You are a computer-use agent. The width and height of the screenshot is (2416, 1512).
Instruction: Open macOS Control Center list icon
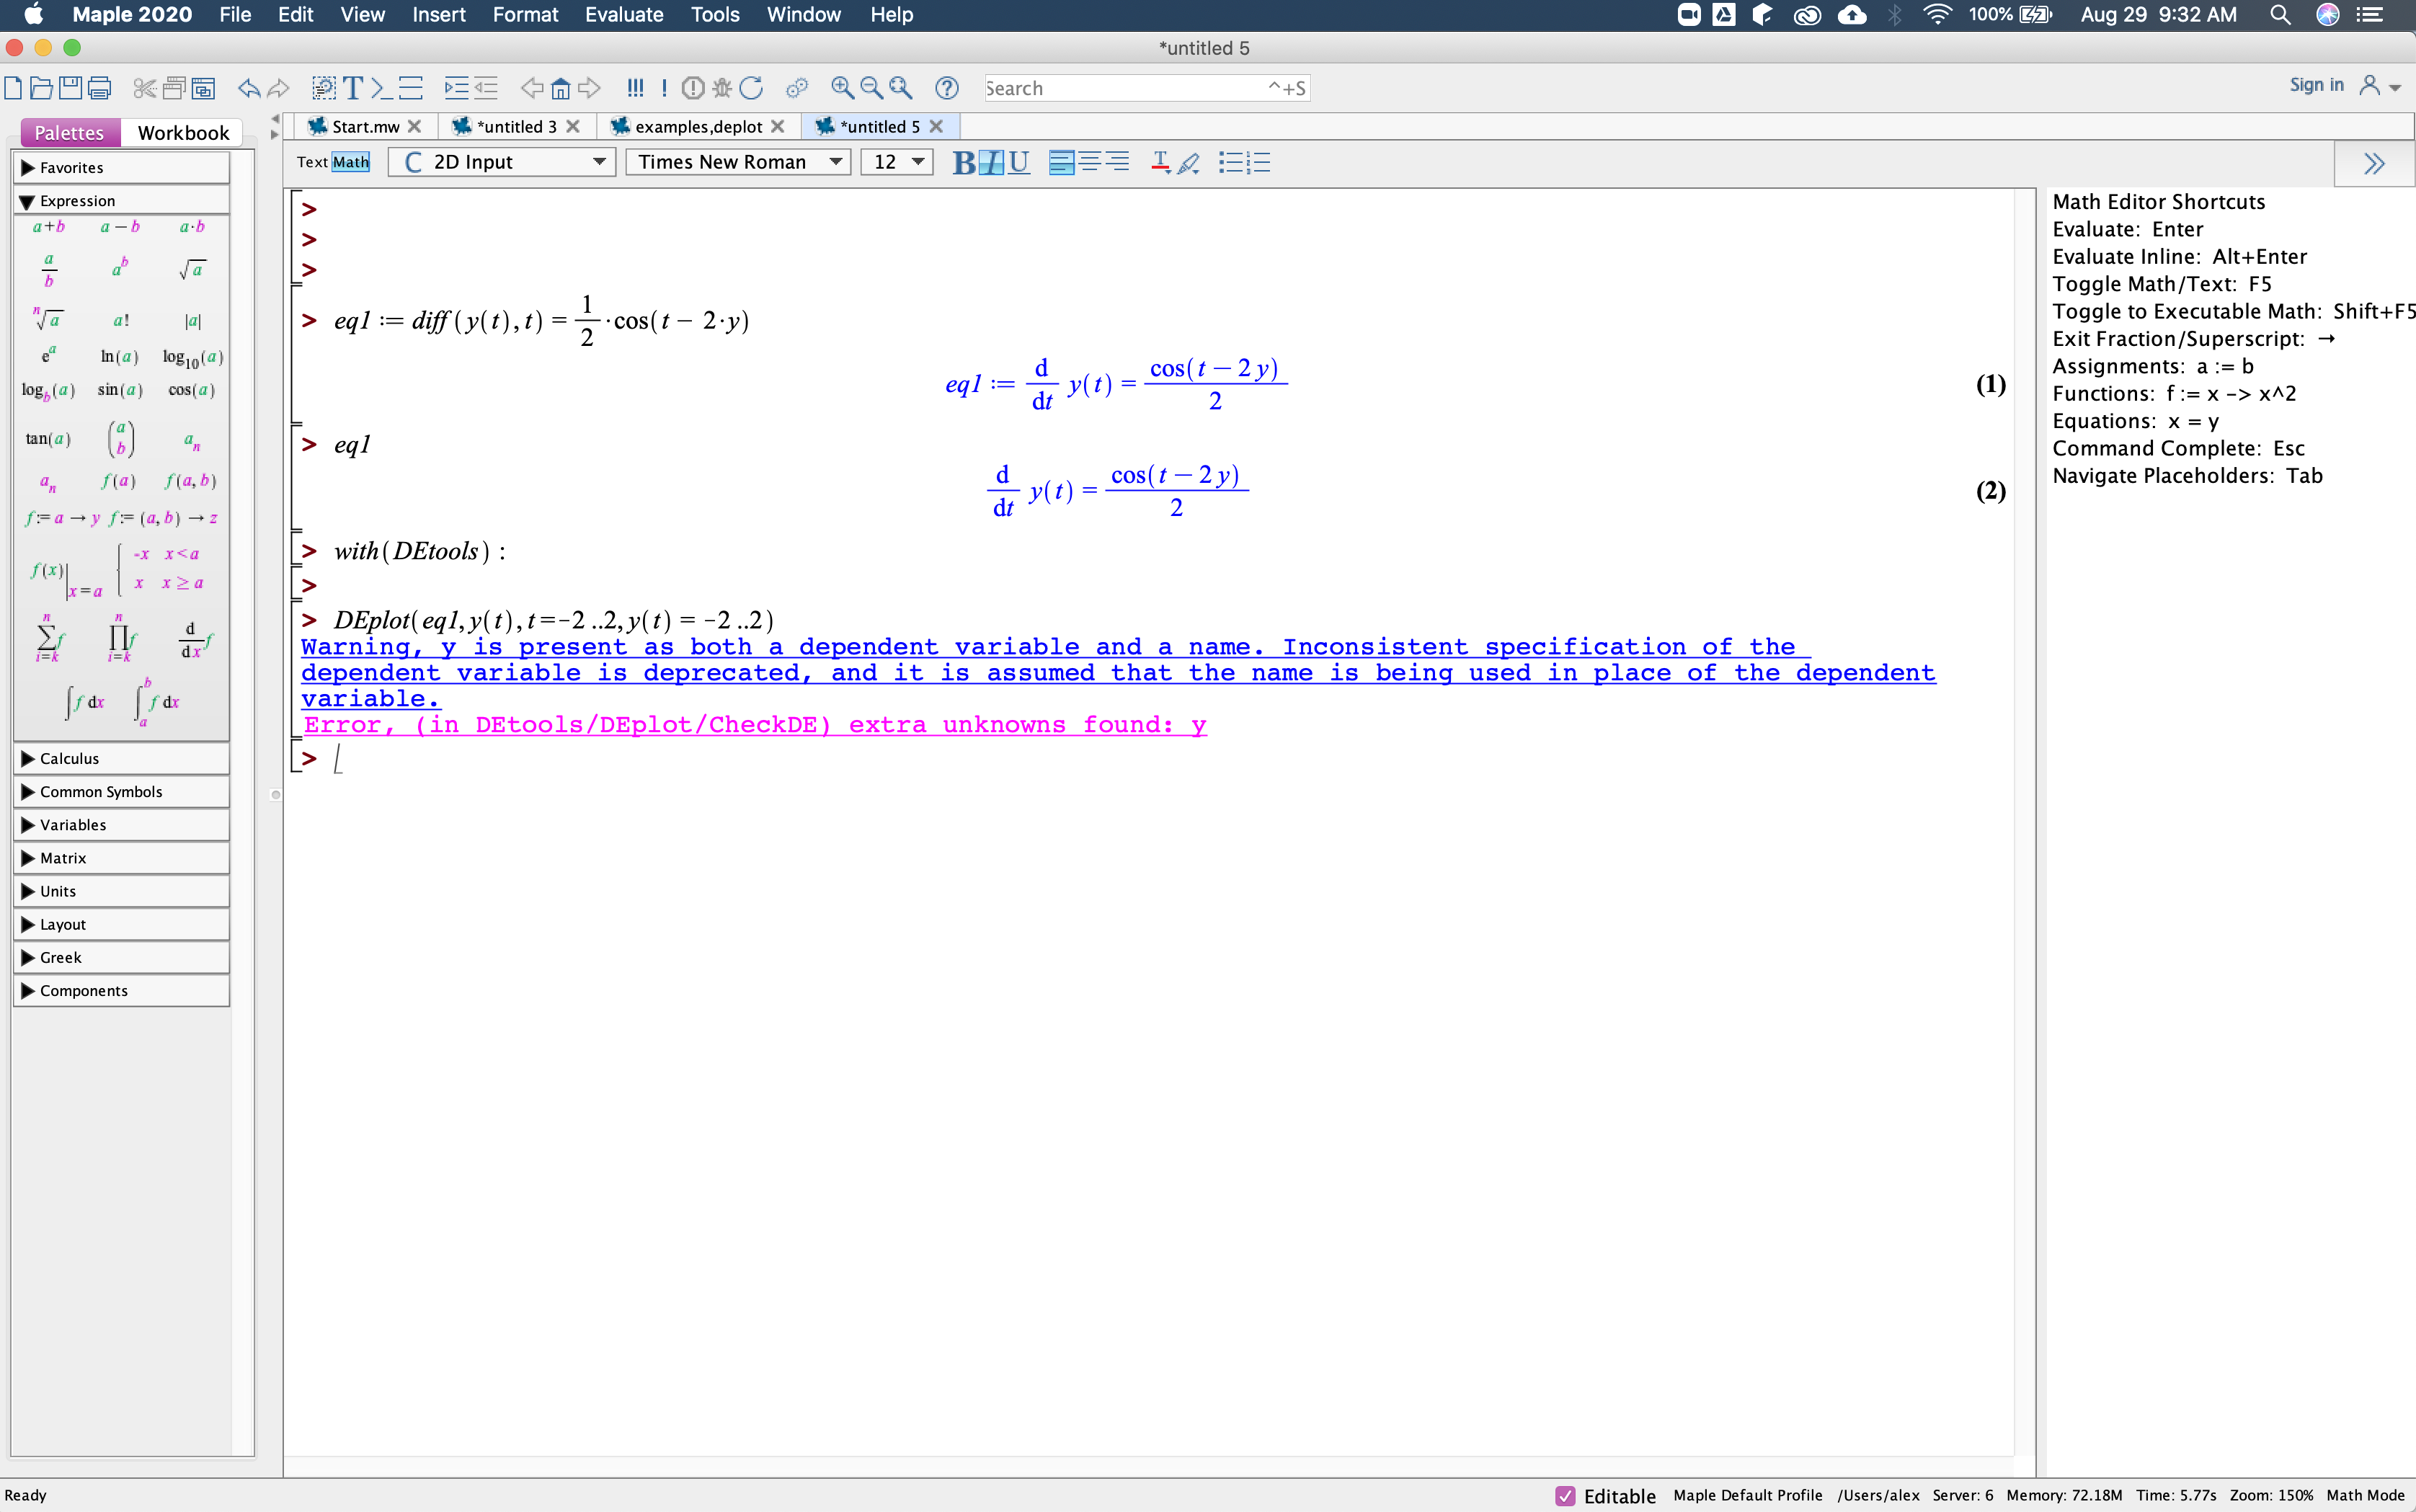click(2370, 15)
